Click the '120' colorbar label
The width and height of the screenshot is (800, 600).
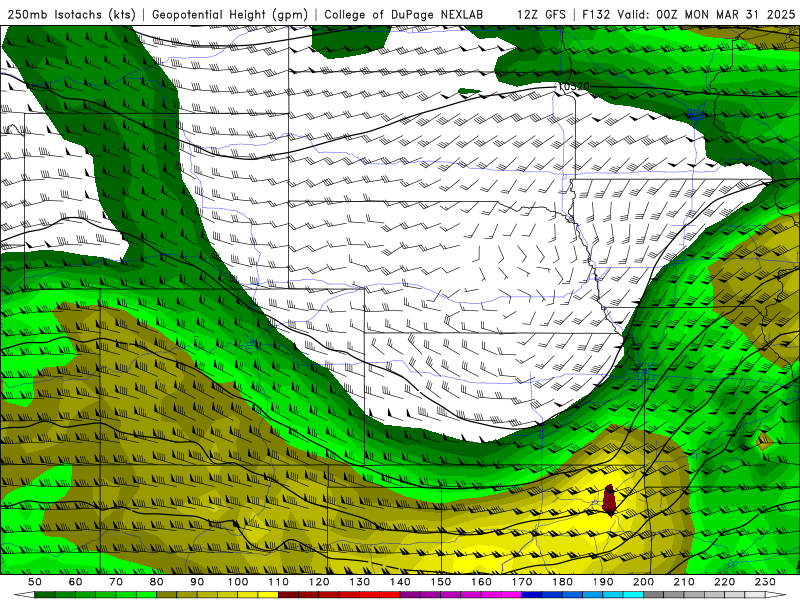[319, 582]
